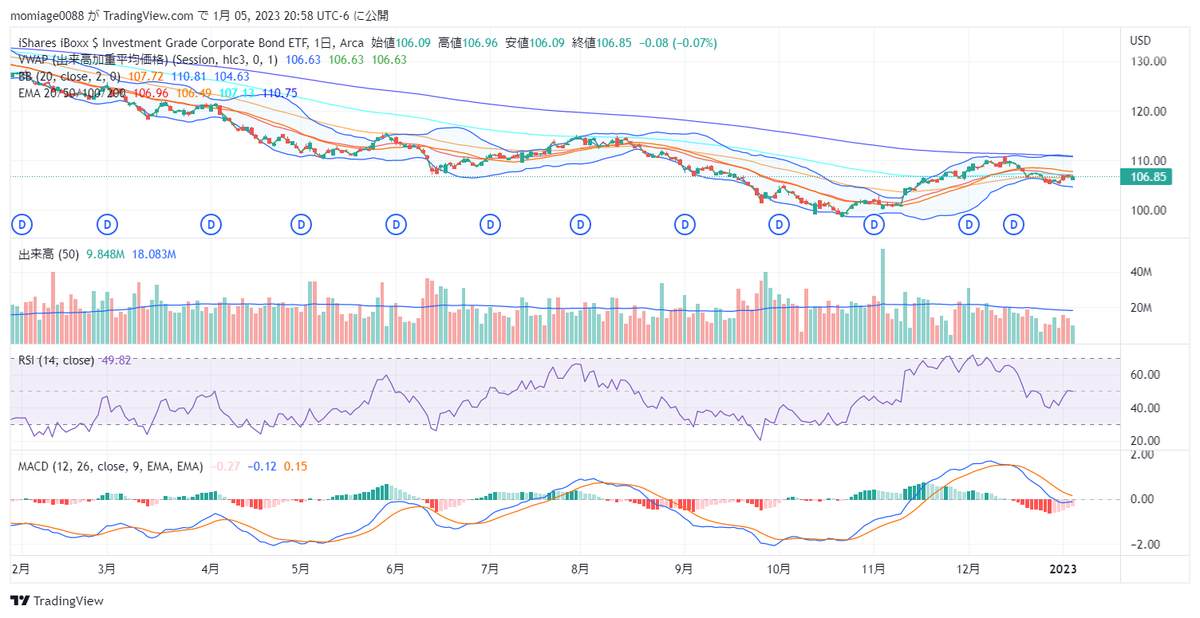Click the 130.00 price axis label
Screen dimensions: 1200x618
coord(1148,62)
